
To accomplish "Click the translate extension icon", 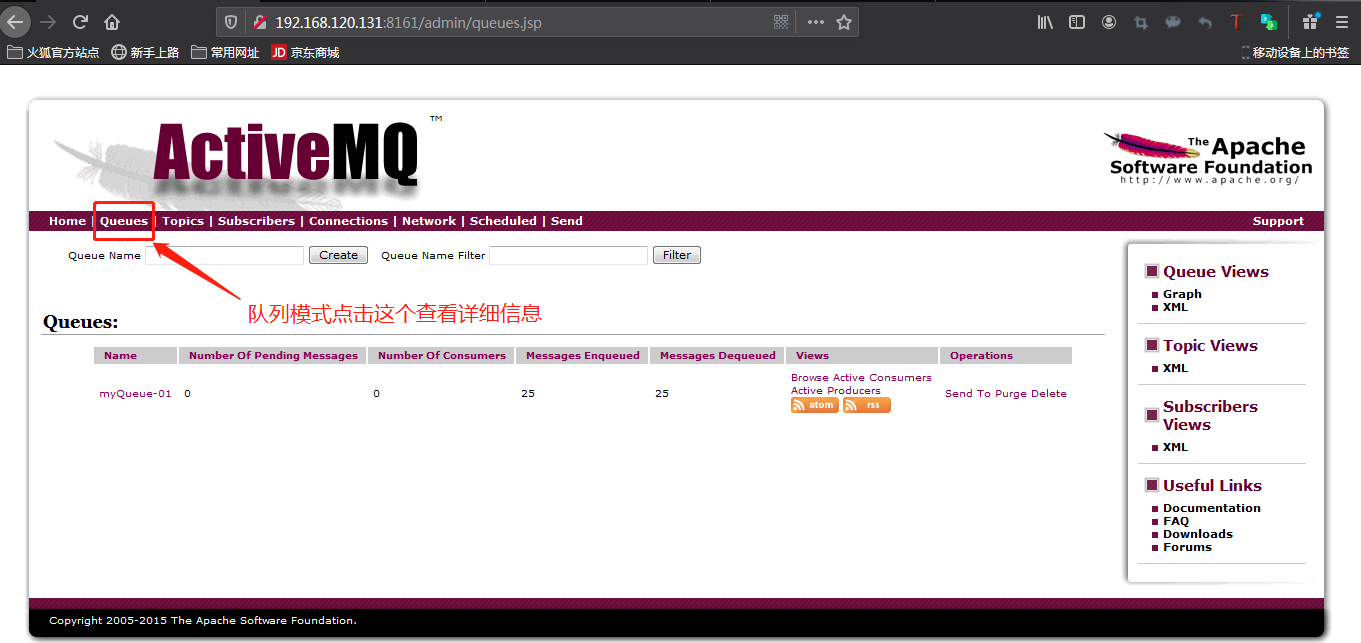I will point(1268,22).
